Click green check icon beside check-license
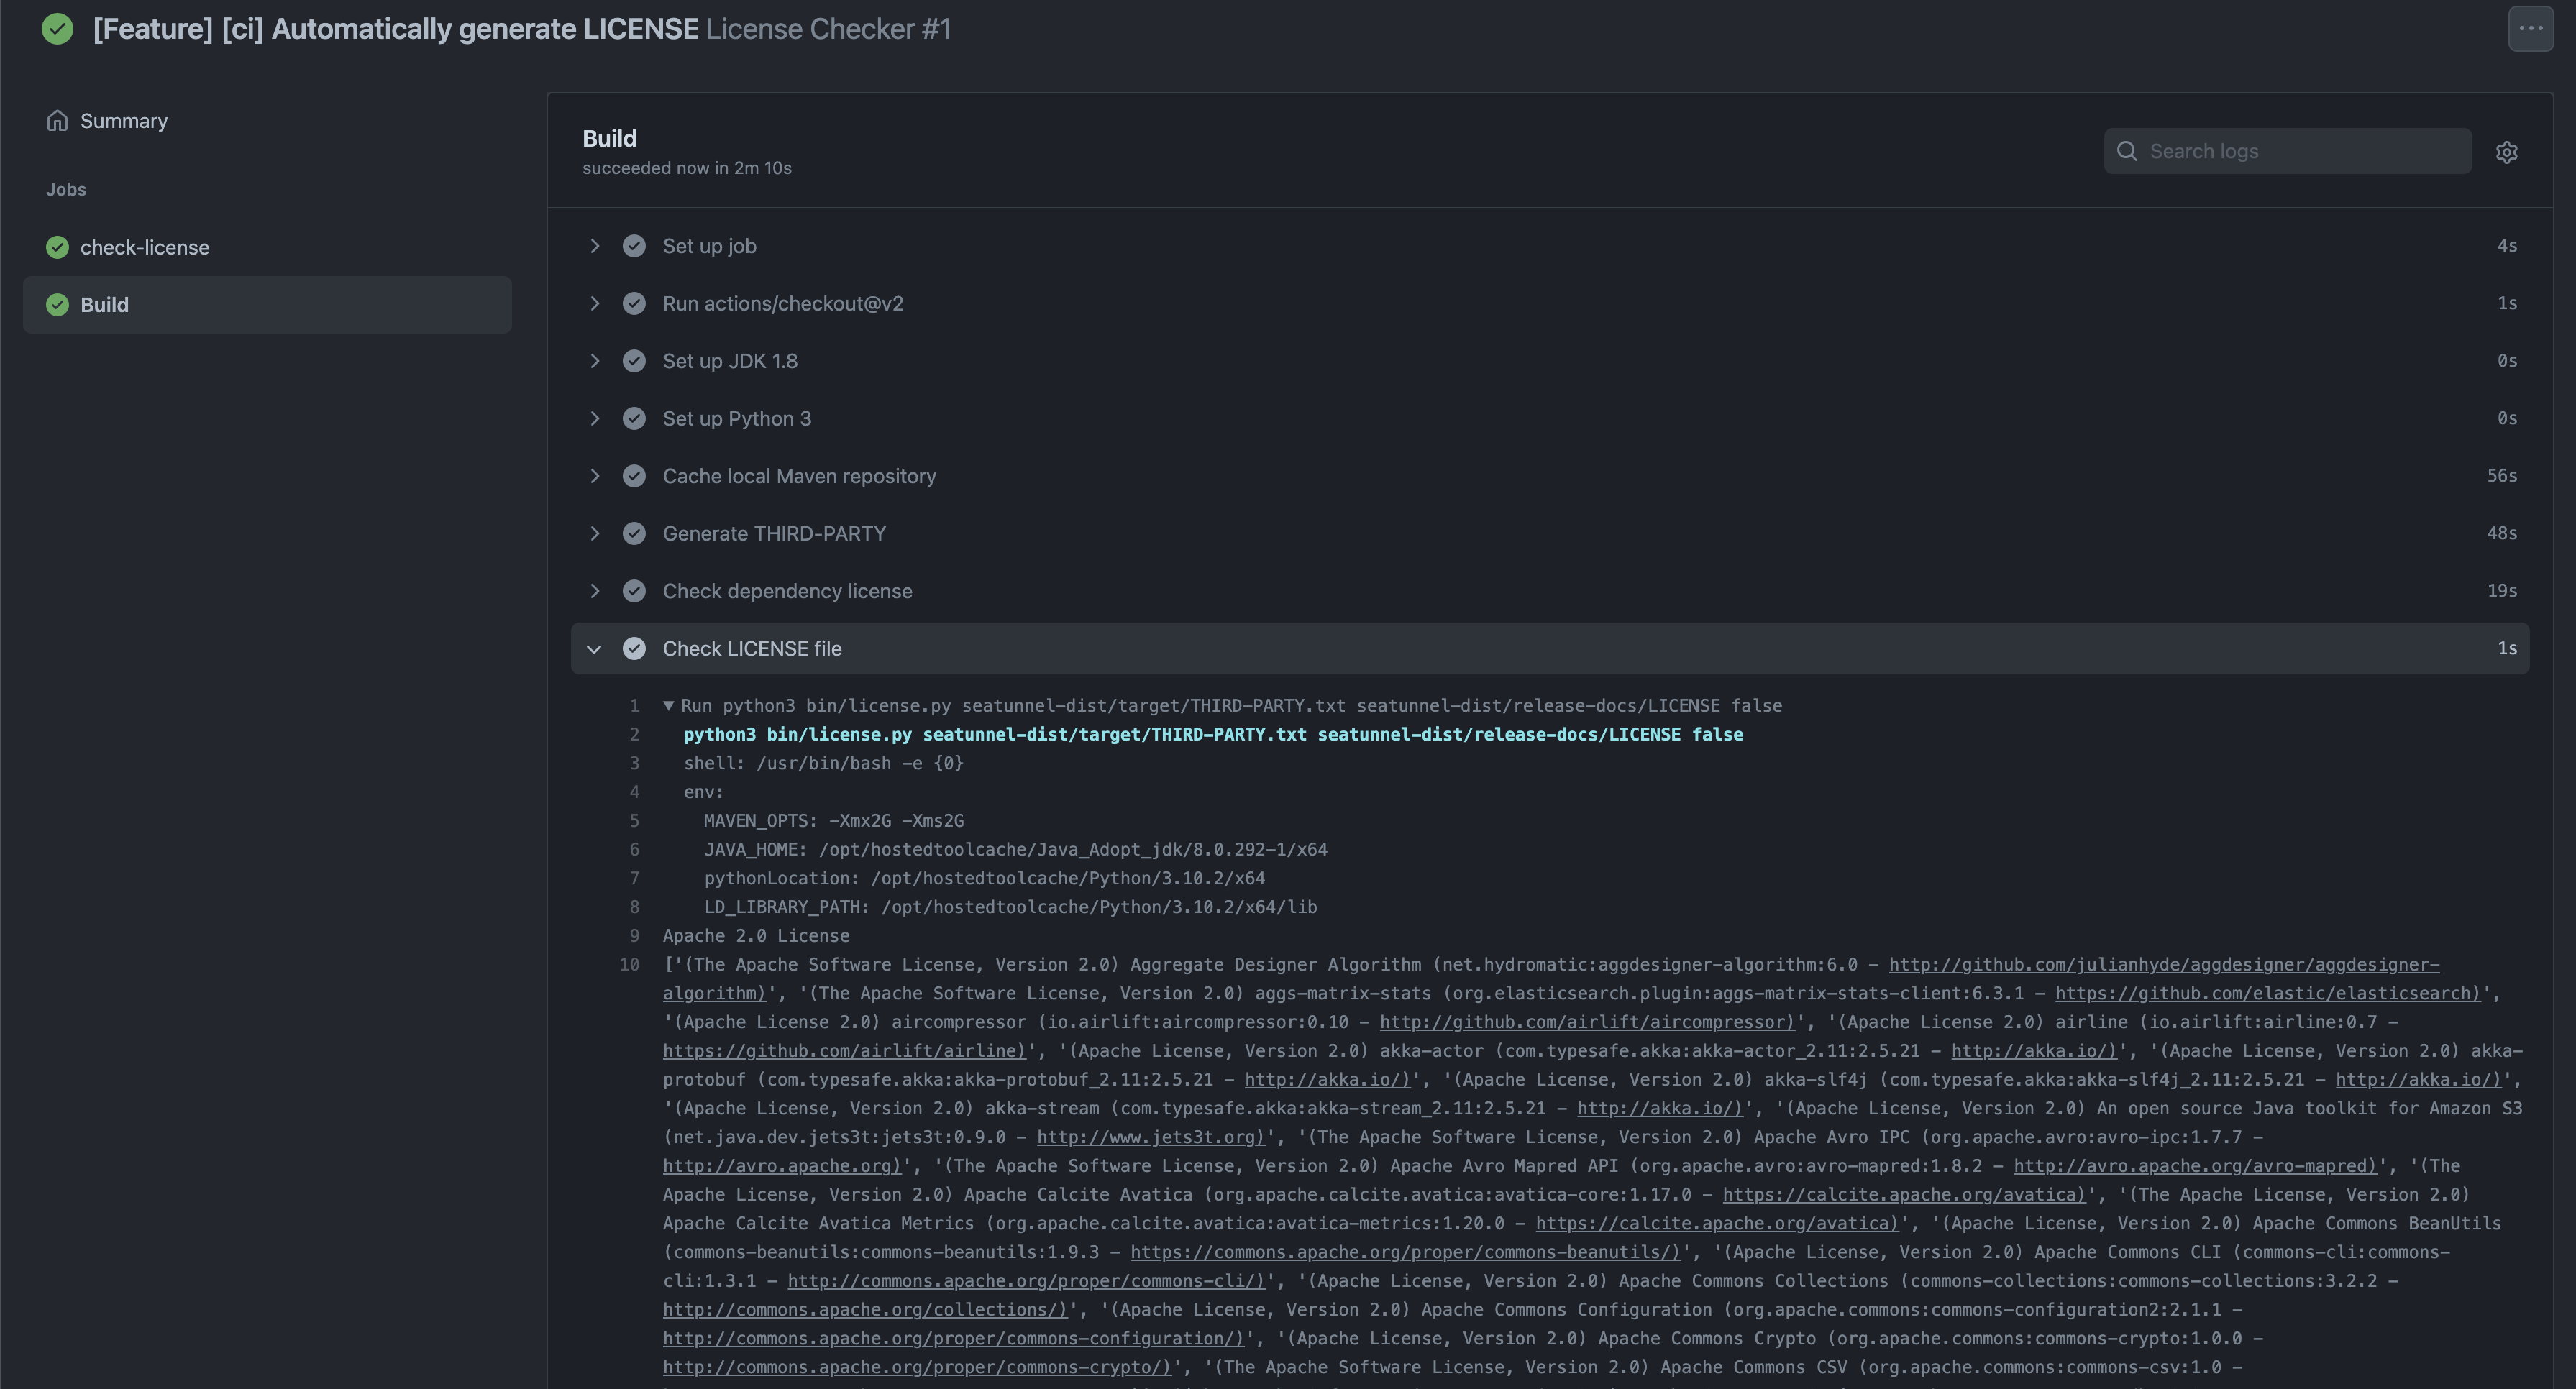The image size is (2576, 1389). [57, 247]
